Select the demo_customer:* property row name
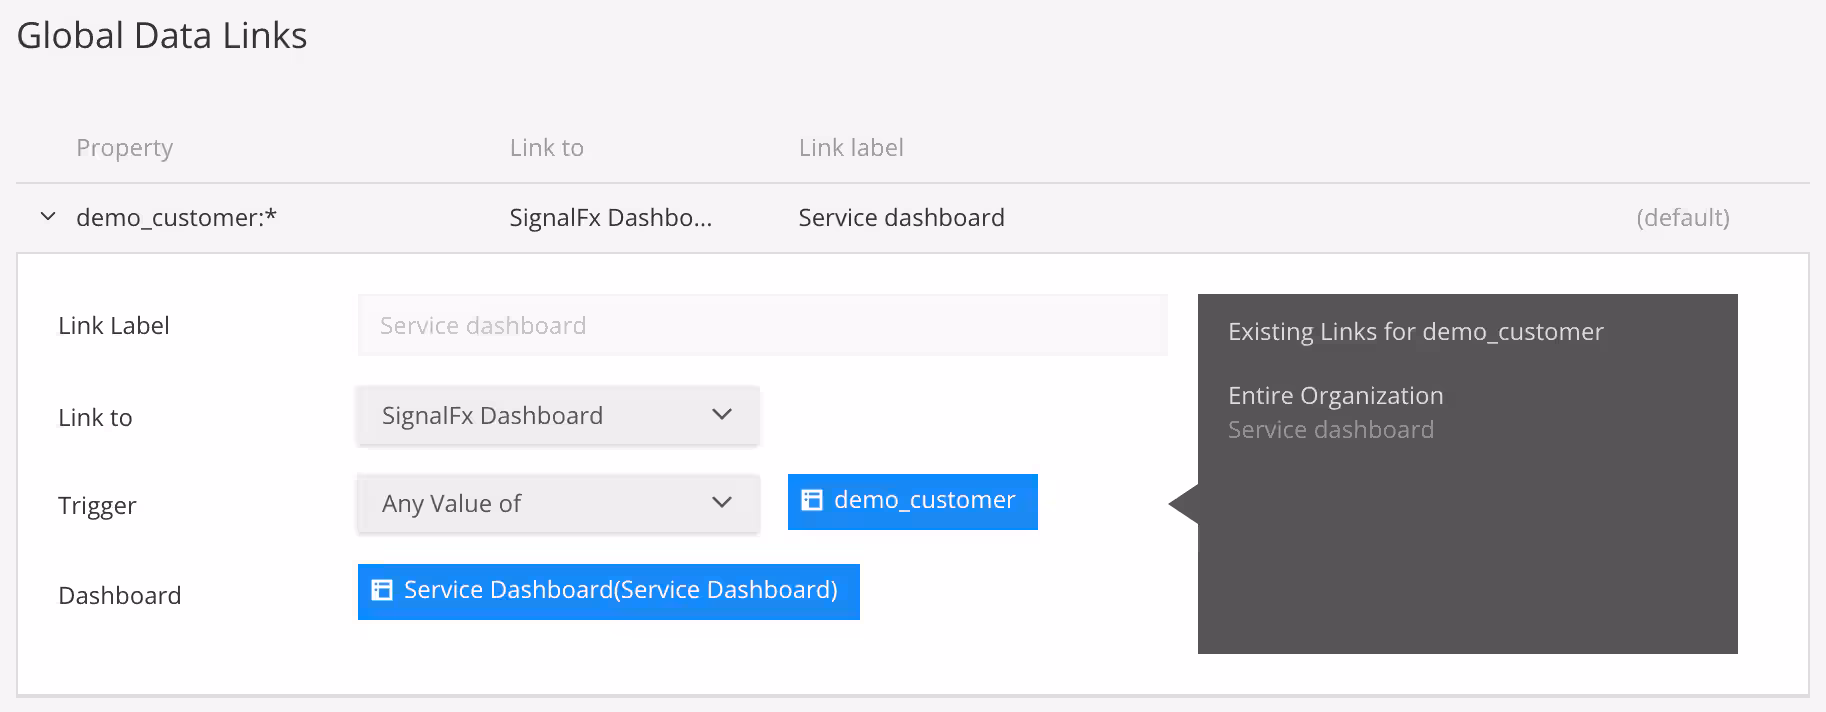 [x=176, y=218]
